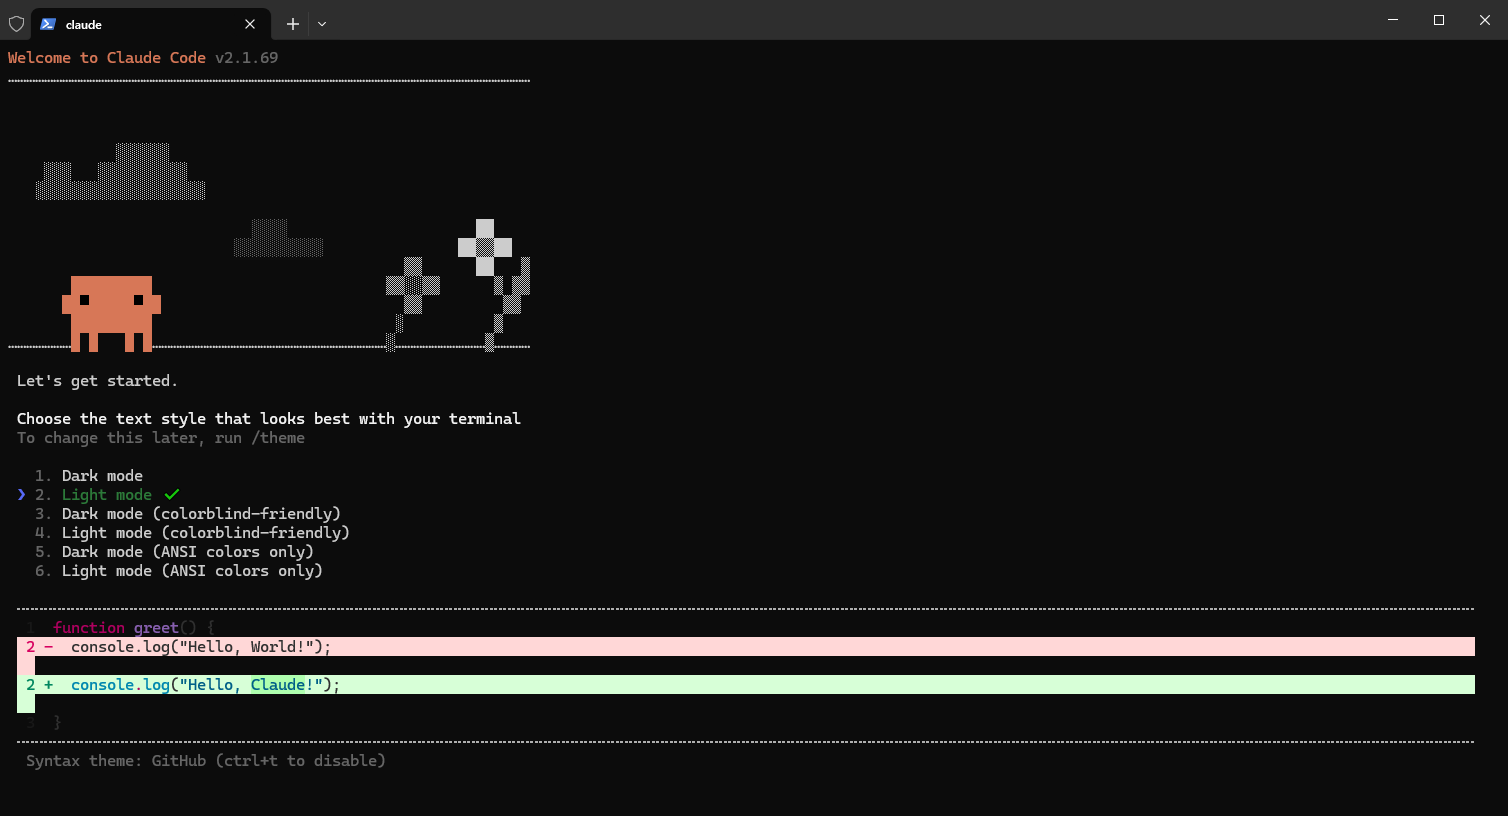Screen dimensions: 1508x816
Task: Click the added "Hello, Claude!" diff line
Action: [746, 685]
